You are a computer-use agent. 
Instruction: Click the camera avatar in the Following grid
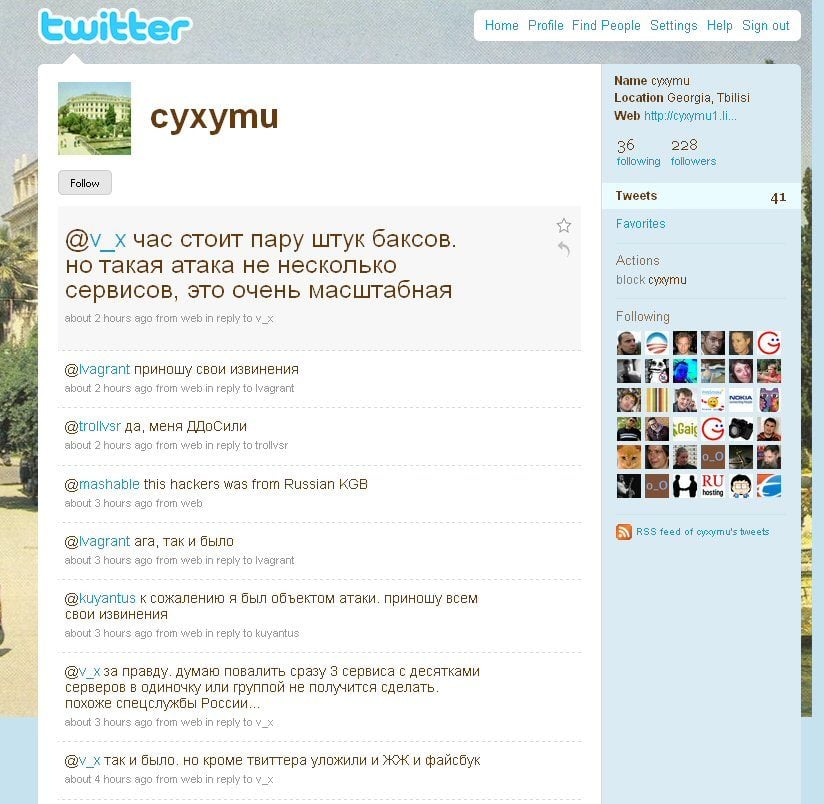pyautogui.click(x=739, y=428)
